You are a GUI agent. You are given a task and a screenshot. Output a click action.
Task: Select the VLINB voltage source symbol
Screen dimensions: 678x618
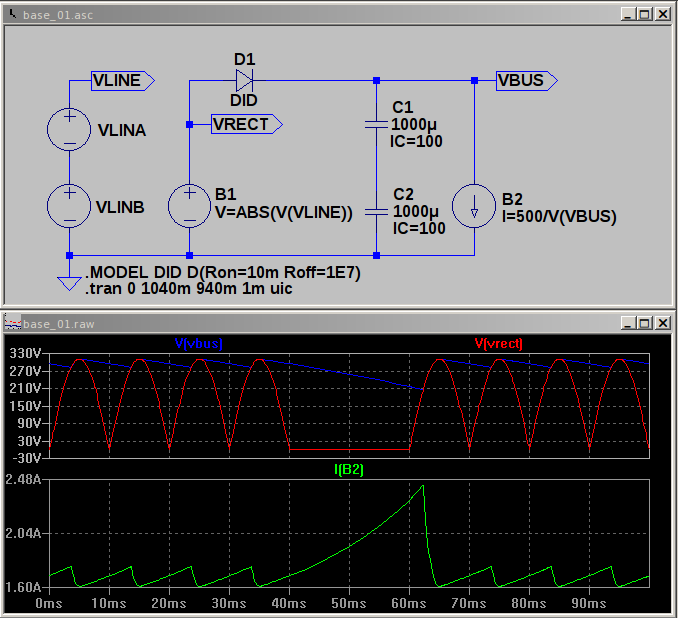pos(69,206)
